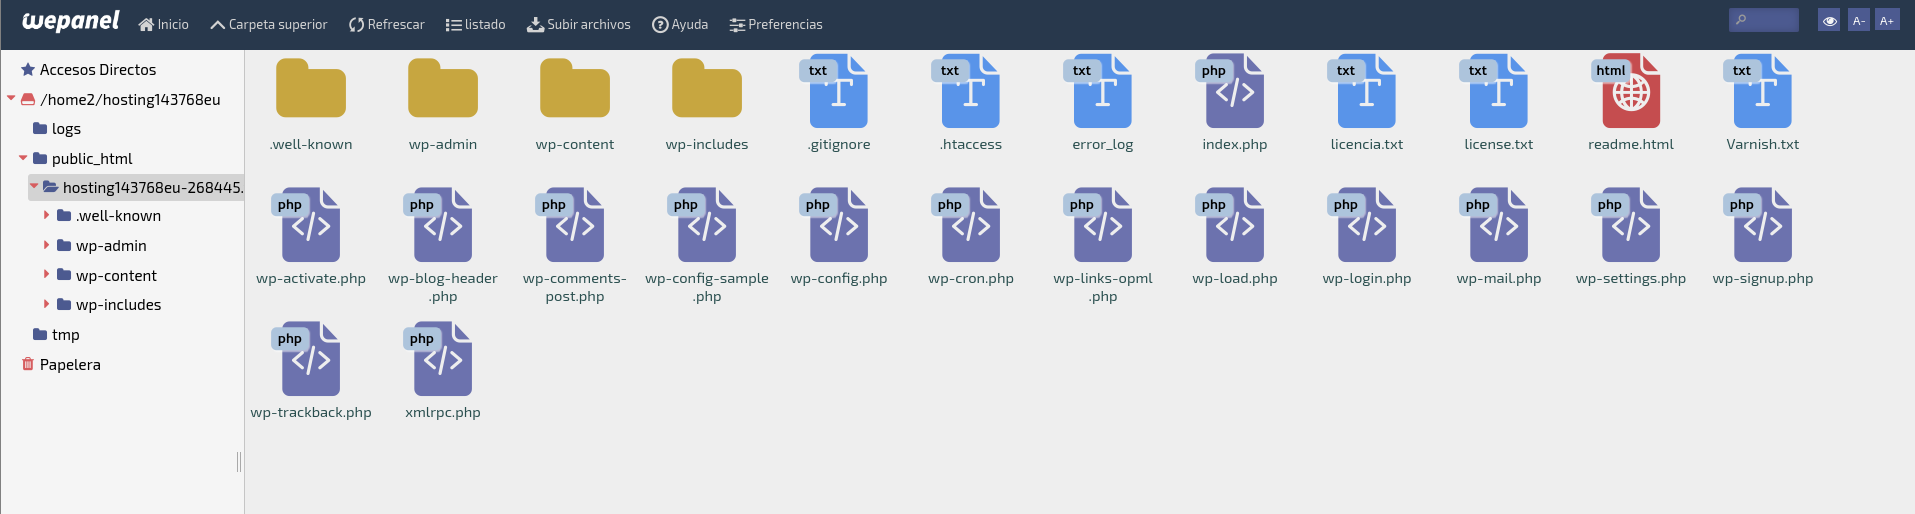Select the wp-links-opml.php file icon
Viewport: 1915px width, 514px height.
pyautogui.click(x=1097, y=225)
